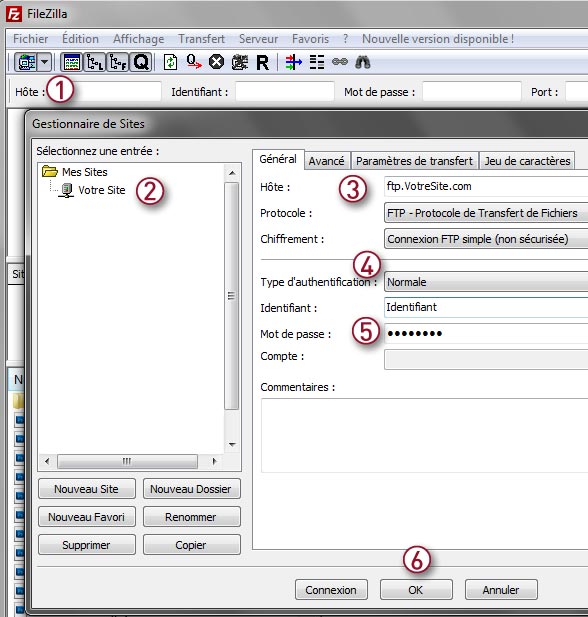The width and height of the screenshot is (588, 617).
Task: Open the Protocole dropdown
Action: point(486,213)
